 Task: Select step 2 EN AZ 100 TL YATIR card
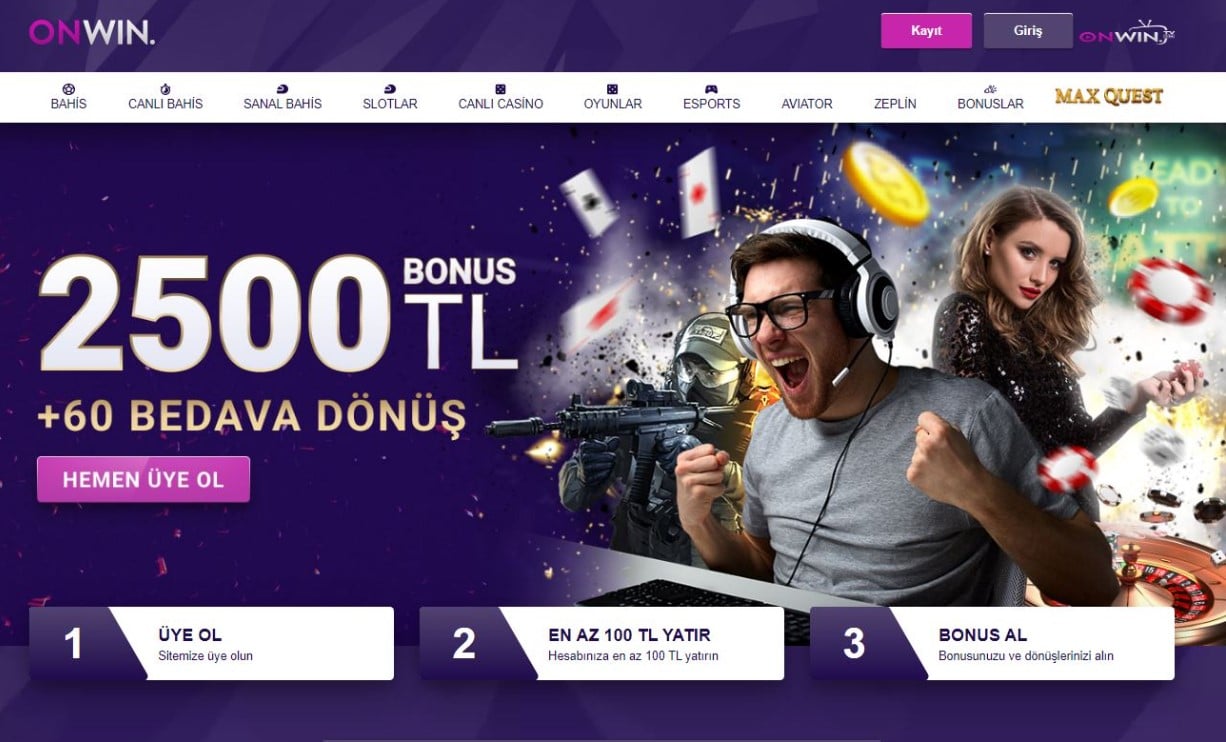point(601,643)
